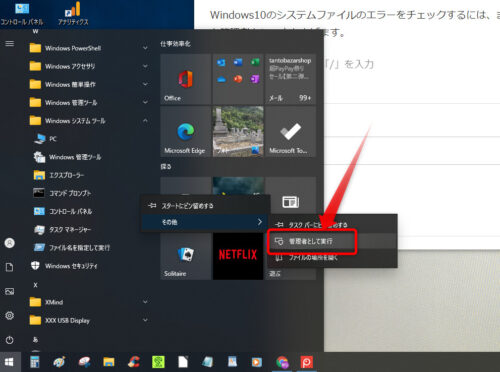This screenshot has width=500, height=372.
Task: Launch the Solitaire tile
Action: tap(185, 256)
